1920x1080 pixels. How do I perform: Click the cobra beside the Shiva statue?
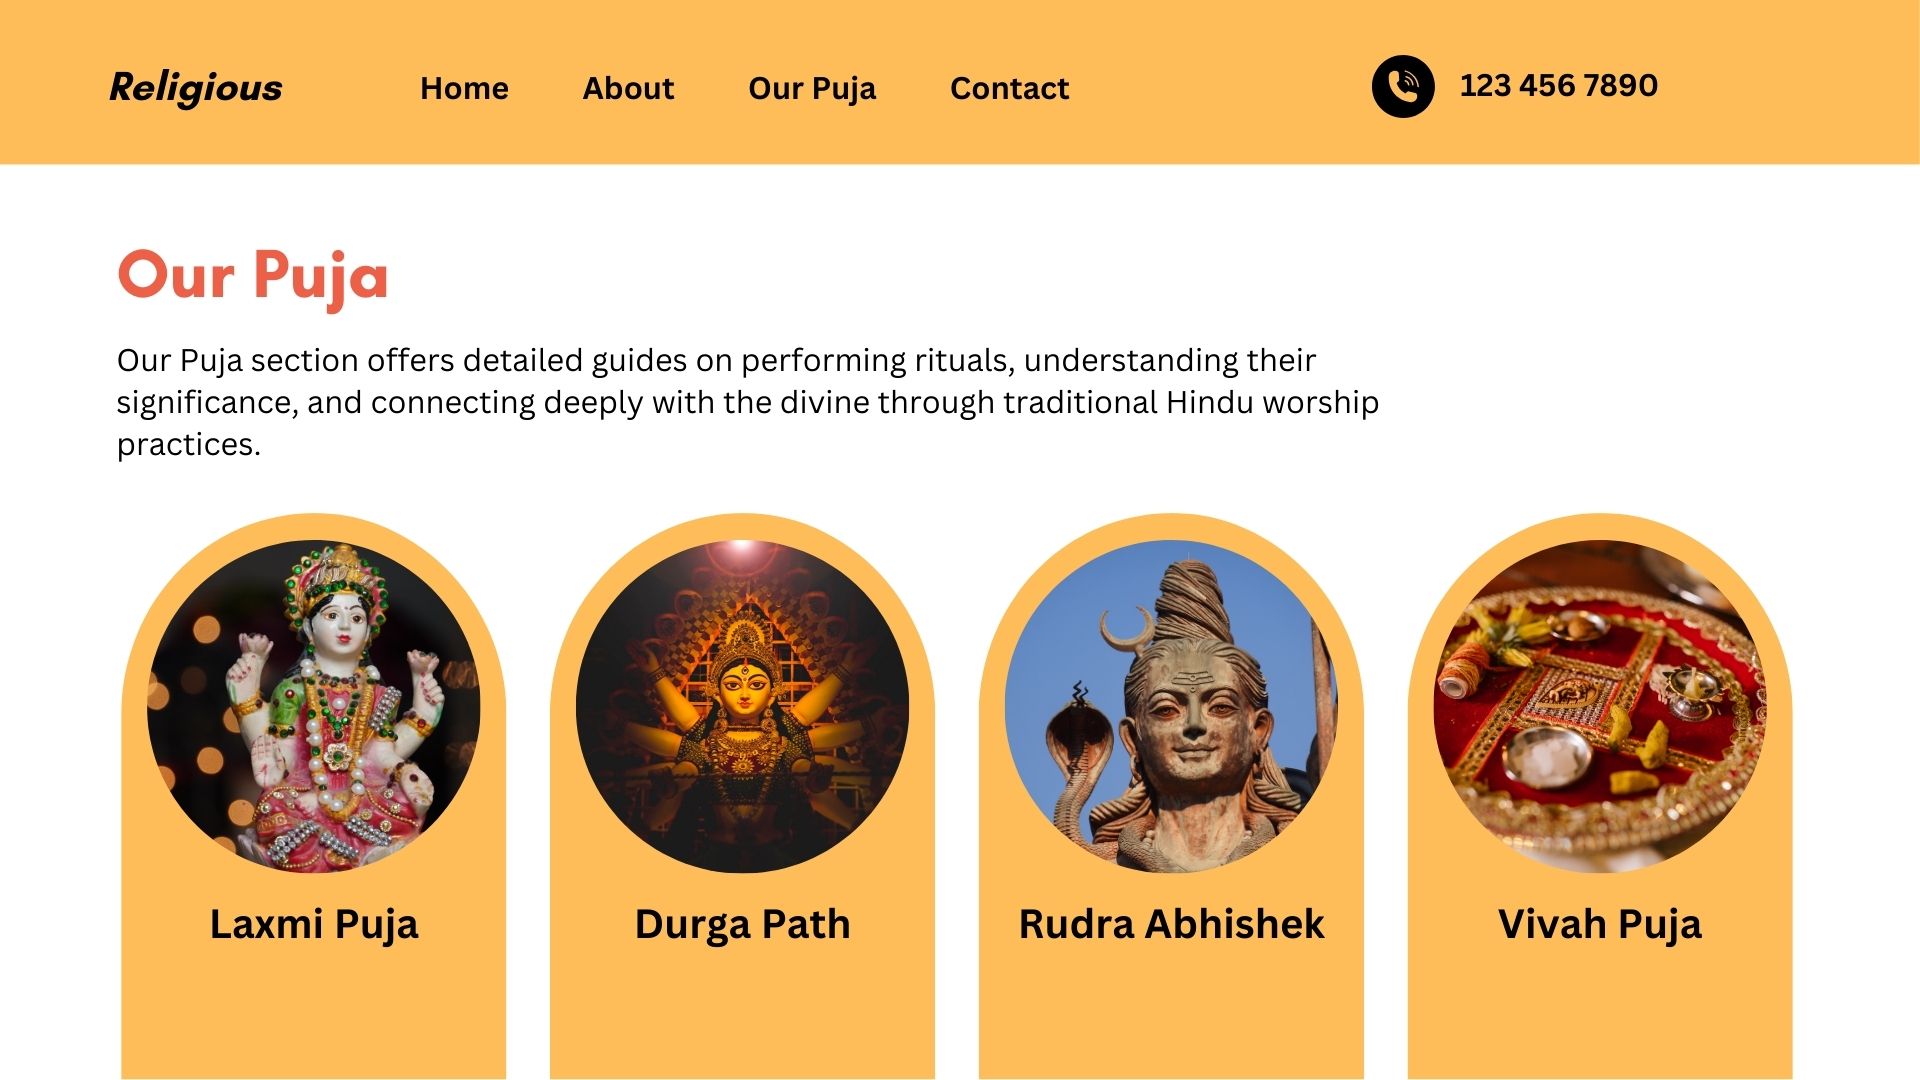point(1077,760)
